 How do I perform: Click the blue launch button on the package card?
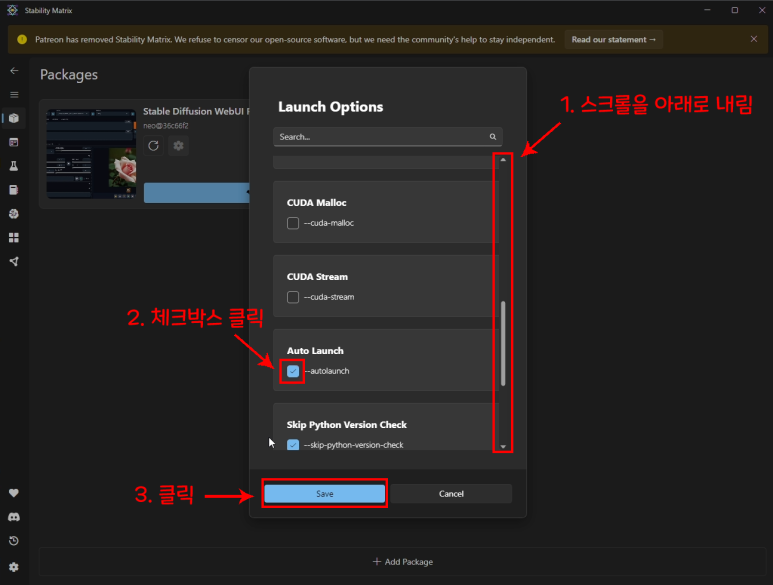(197, 193)
